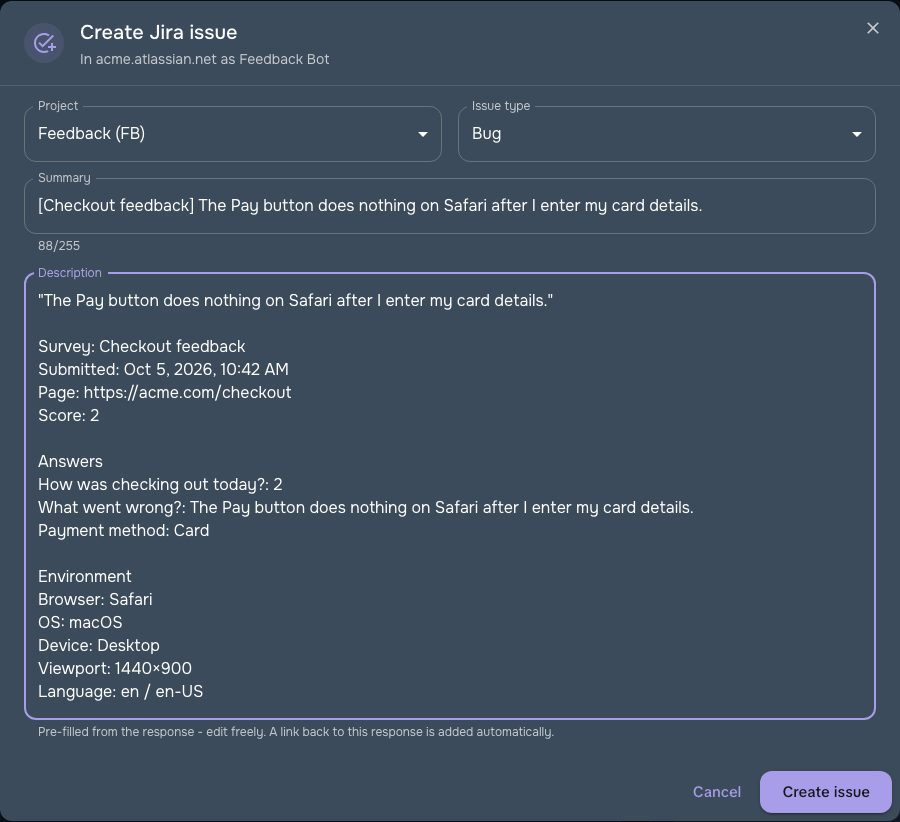The width and height of the screenshot is (900, 822).
Task: Focus the Description text area
Action: coord(450,496)
